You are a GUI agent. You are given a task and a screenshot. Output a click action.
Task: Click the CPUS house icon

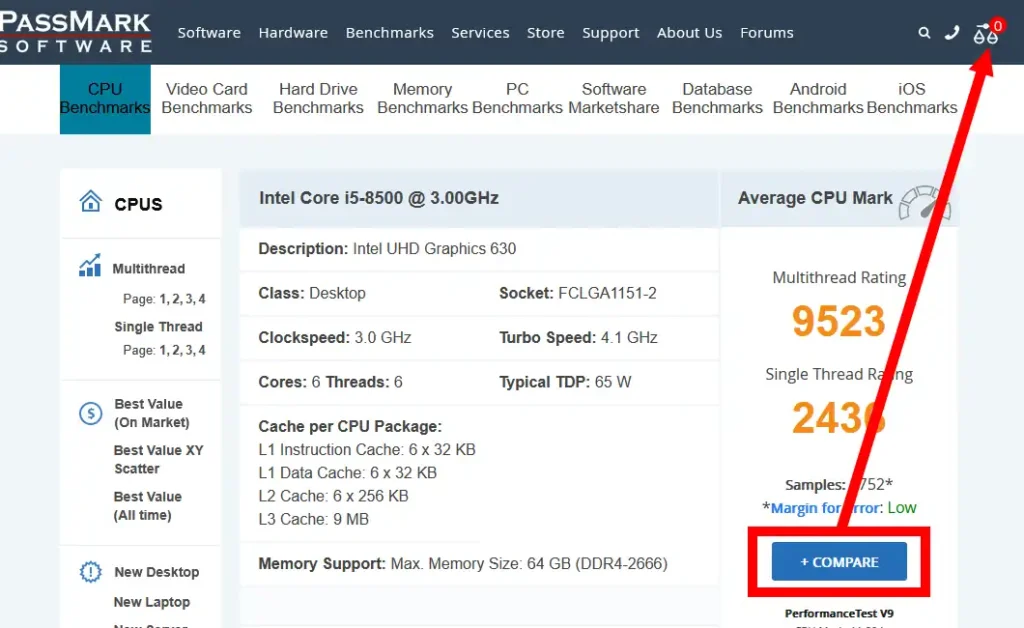point(91,202)
